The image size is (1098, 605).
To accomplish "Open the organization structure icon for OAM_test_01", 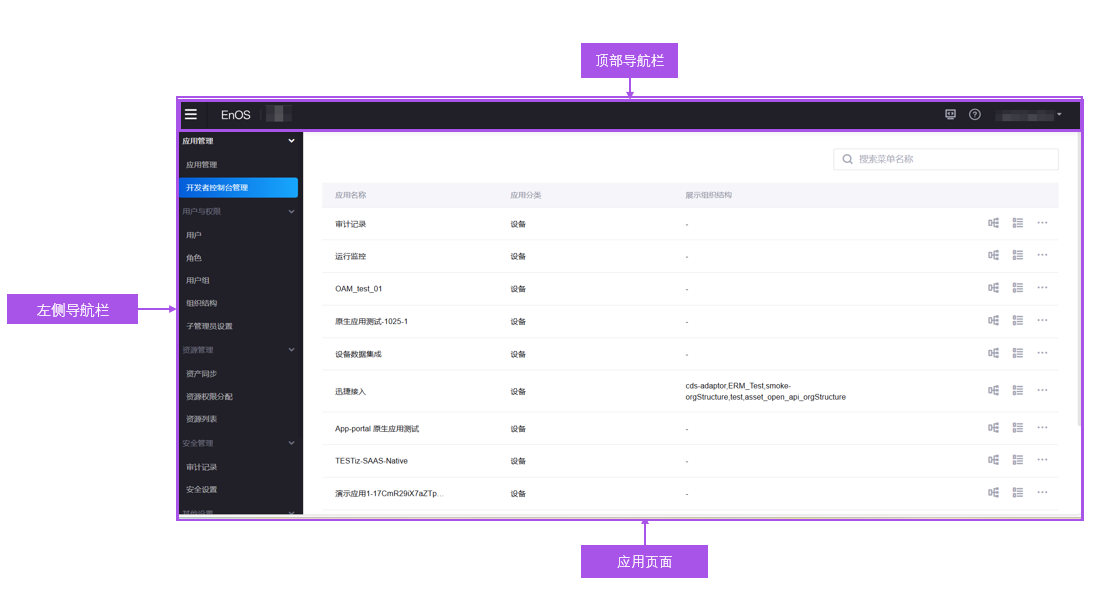I will tap(993, 287).
